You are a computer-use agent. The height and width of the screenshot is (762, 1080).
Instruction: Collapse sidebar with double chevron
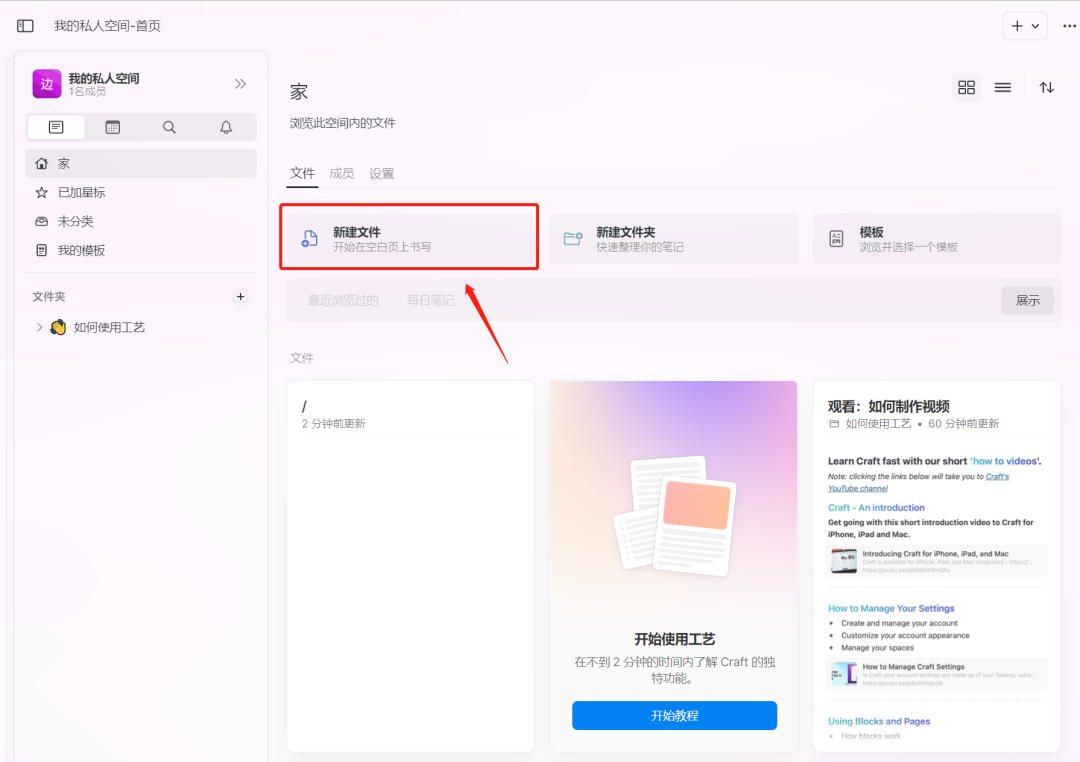pyautogui.click(x=240, y=84)
